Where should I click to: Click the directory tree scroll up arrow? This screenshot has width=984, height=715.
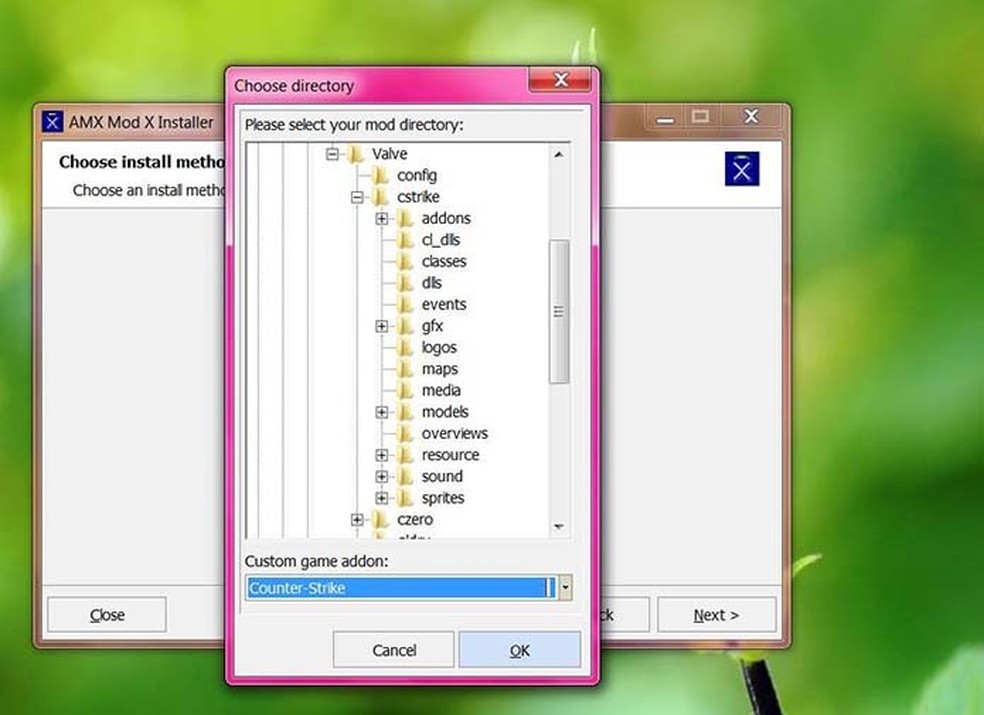pos(559,154)
